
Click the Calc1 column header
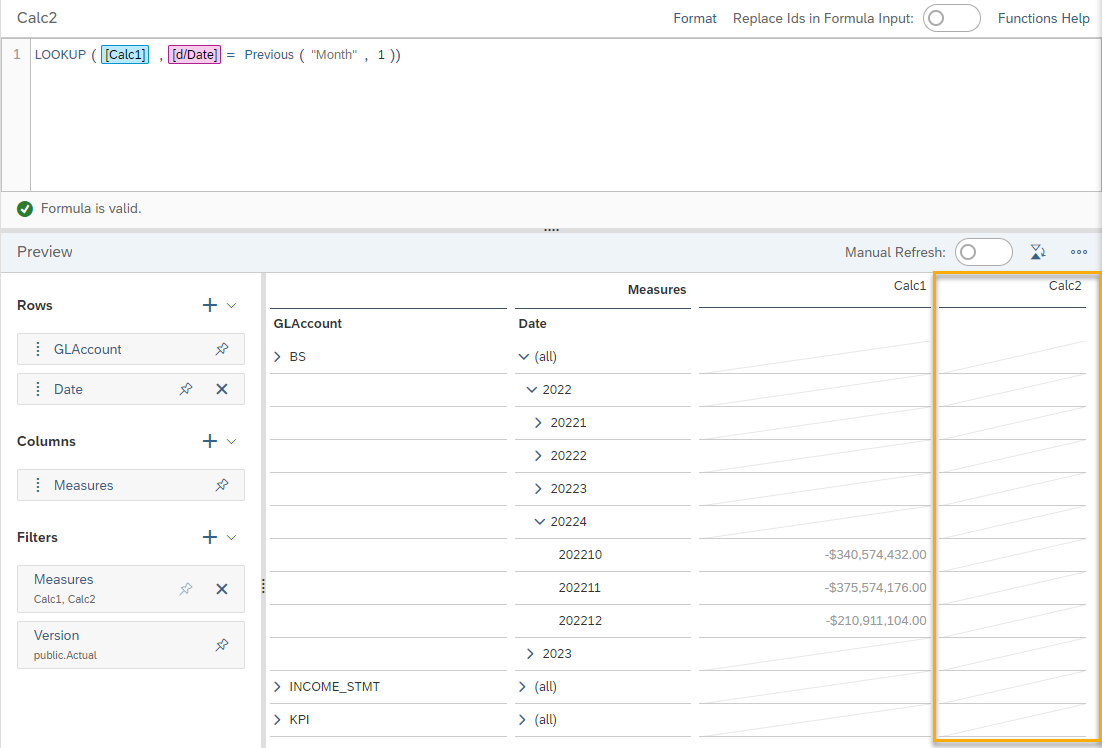(910, 286)
